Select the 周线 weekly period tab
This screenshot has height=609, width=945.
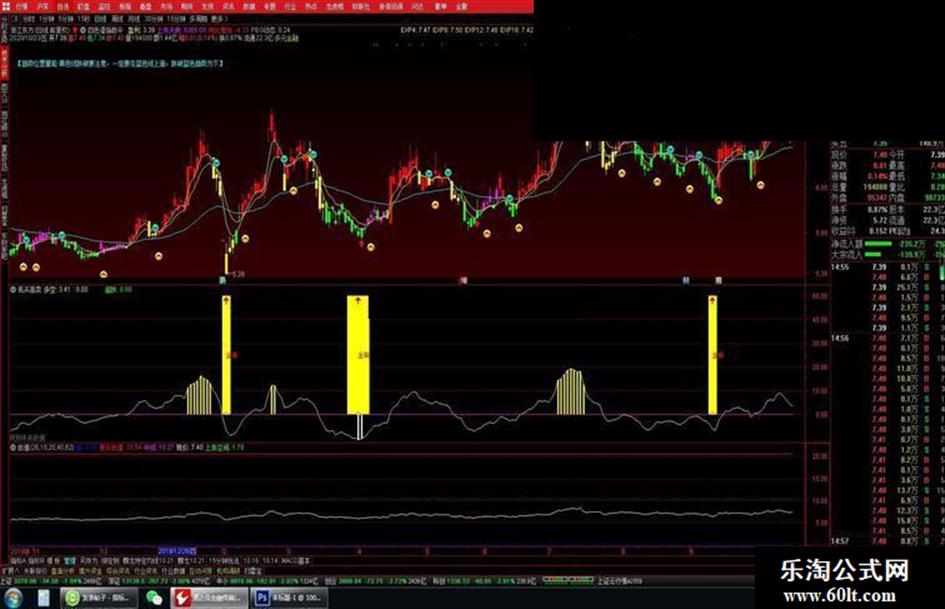[116, 19]
